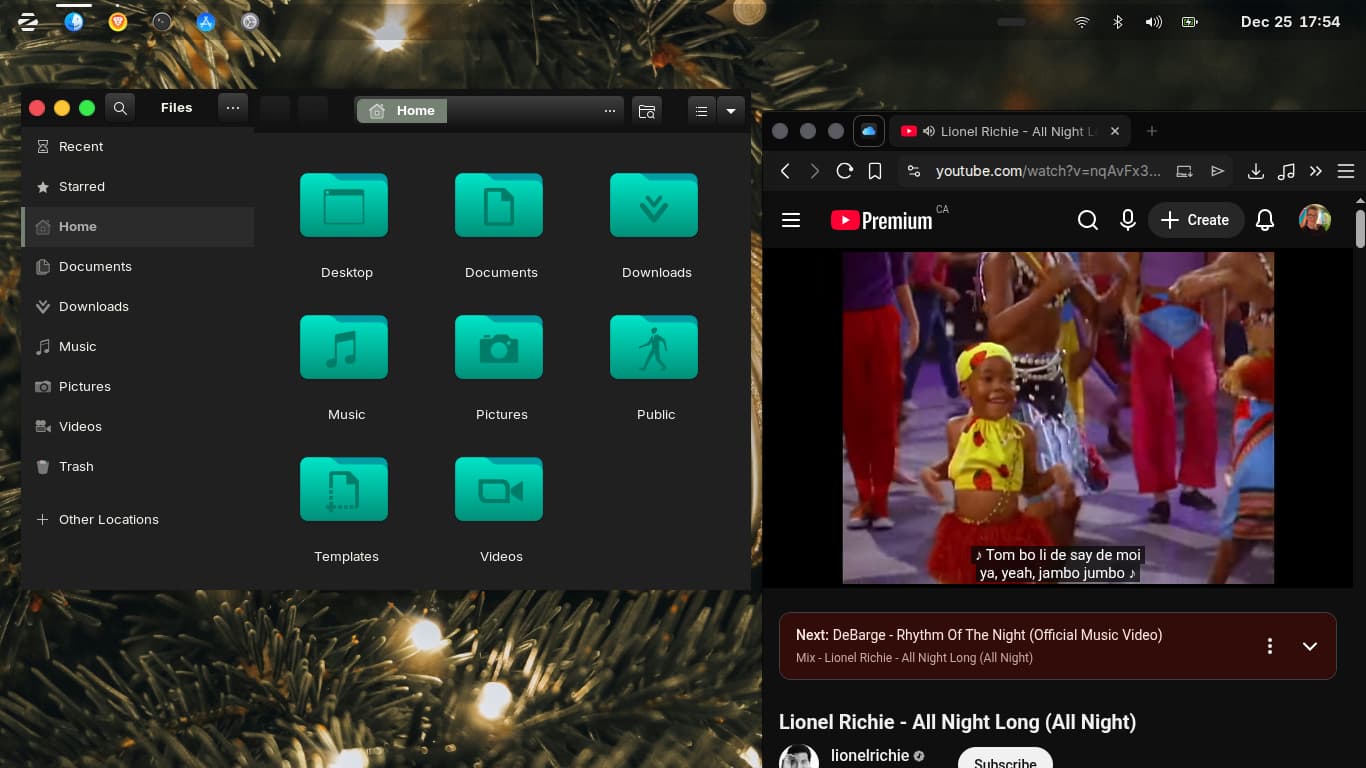Expand the Next up playlist chevron
This screenshot has width=1366, height=768.
1310,646
